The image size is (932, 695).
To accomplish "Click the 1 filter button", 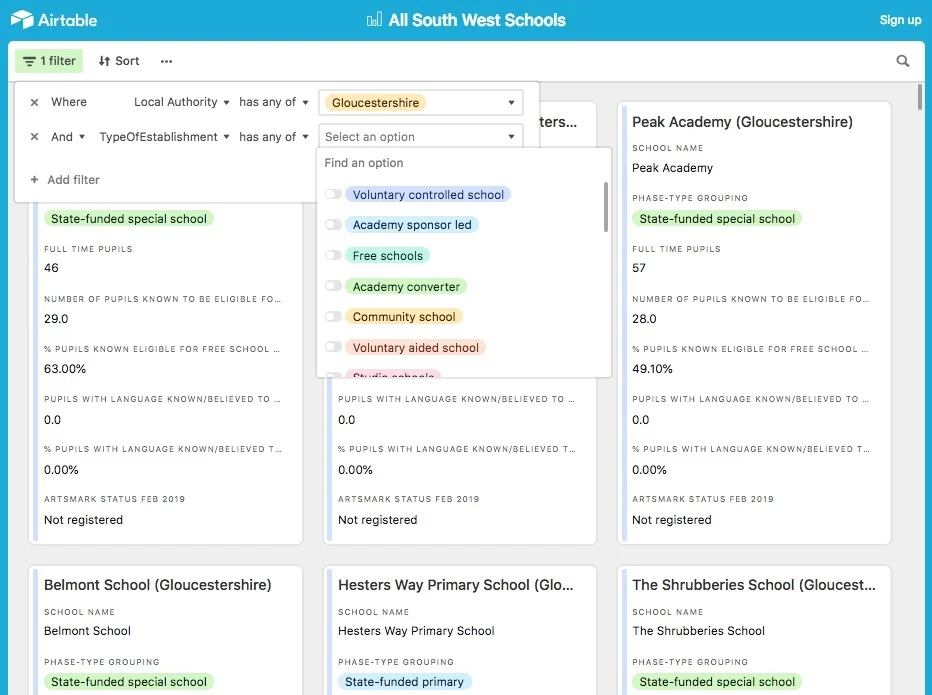I will [49, 61].
